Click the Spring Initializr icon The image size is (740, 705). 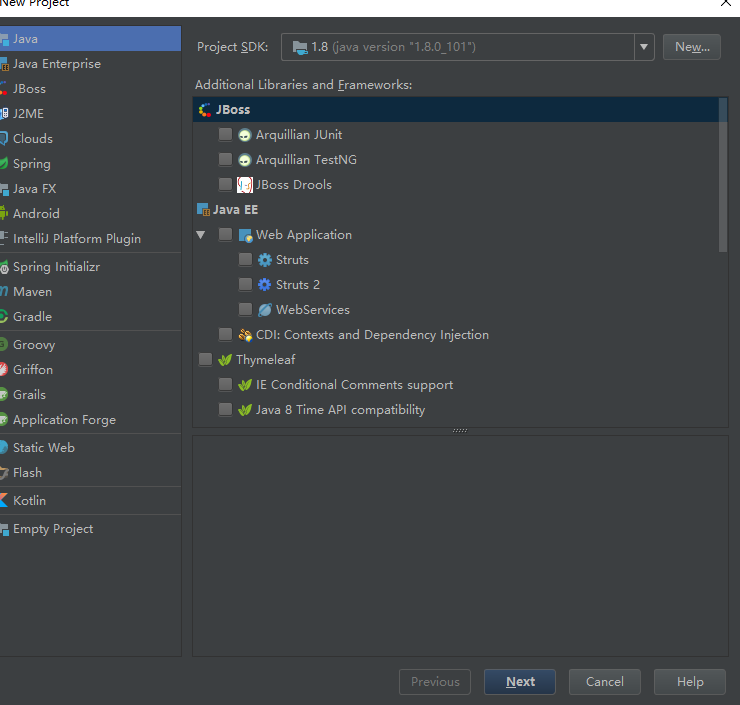tap(4, 267)
